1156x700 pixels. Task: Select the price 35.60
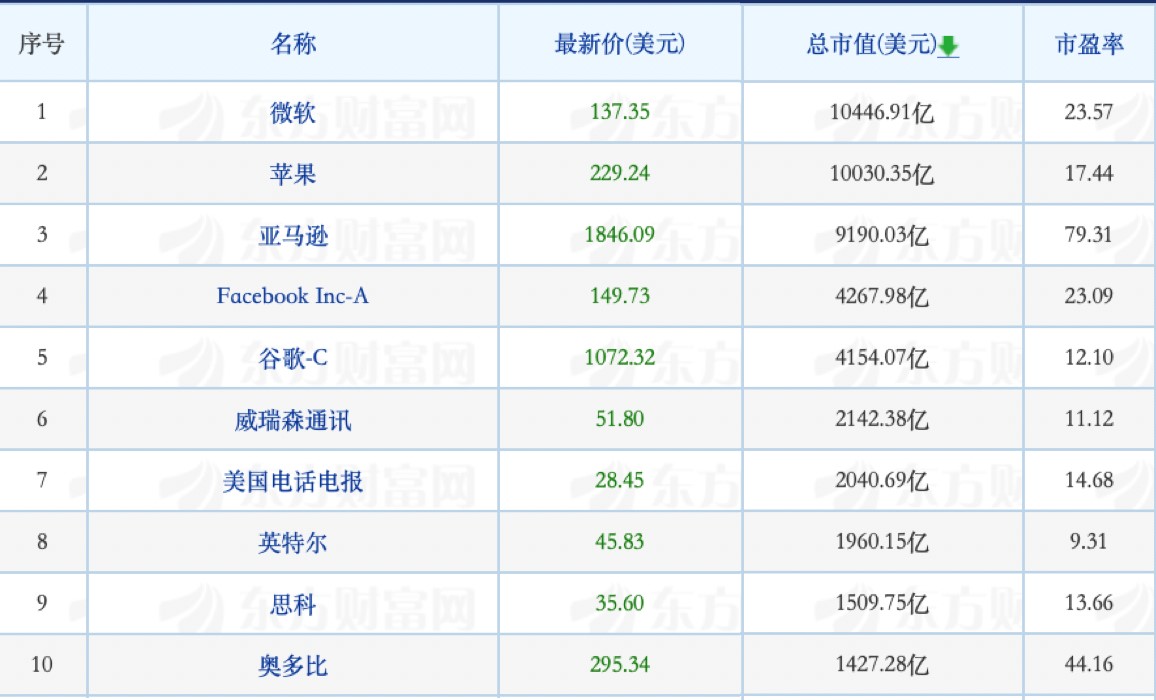[x=619, y=603]
